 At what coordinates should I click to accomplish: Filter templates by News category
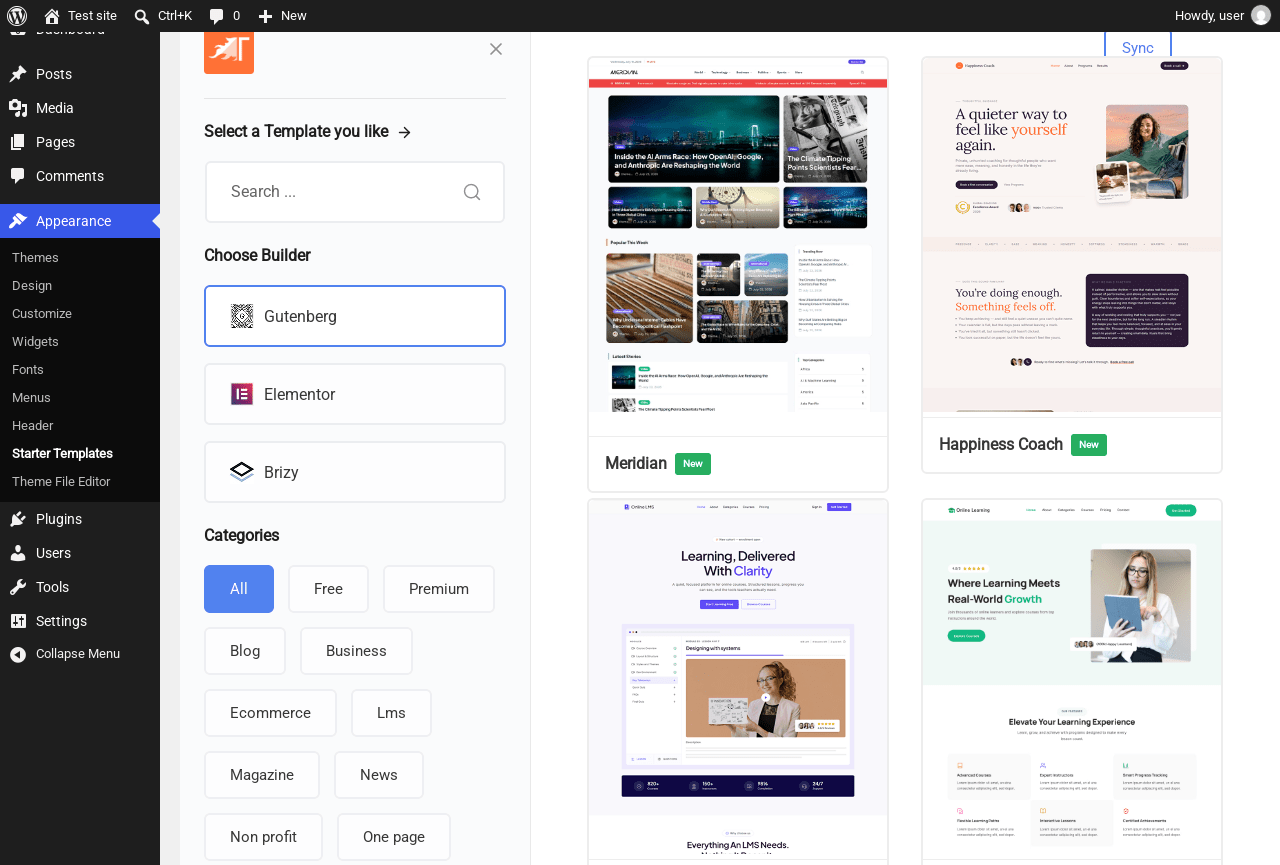[x=379, y=775]
